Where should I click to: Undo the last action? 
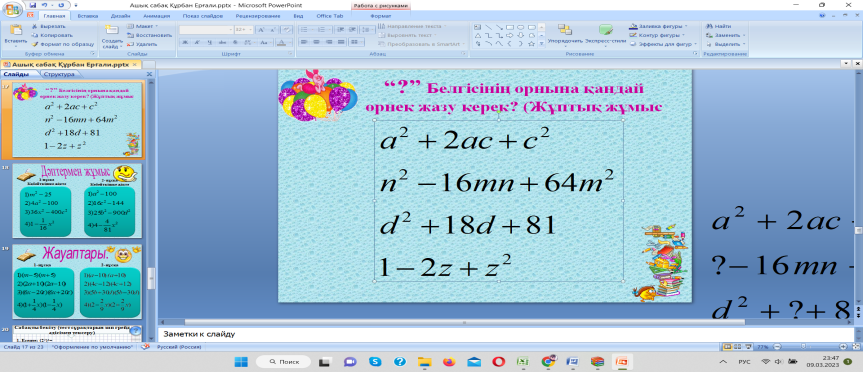(45, 5)
